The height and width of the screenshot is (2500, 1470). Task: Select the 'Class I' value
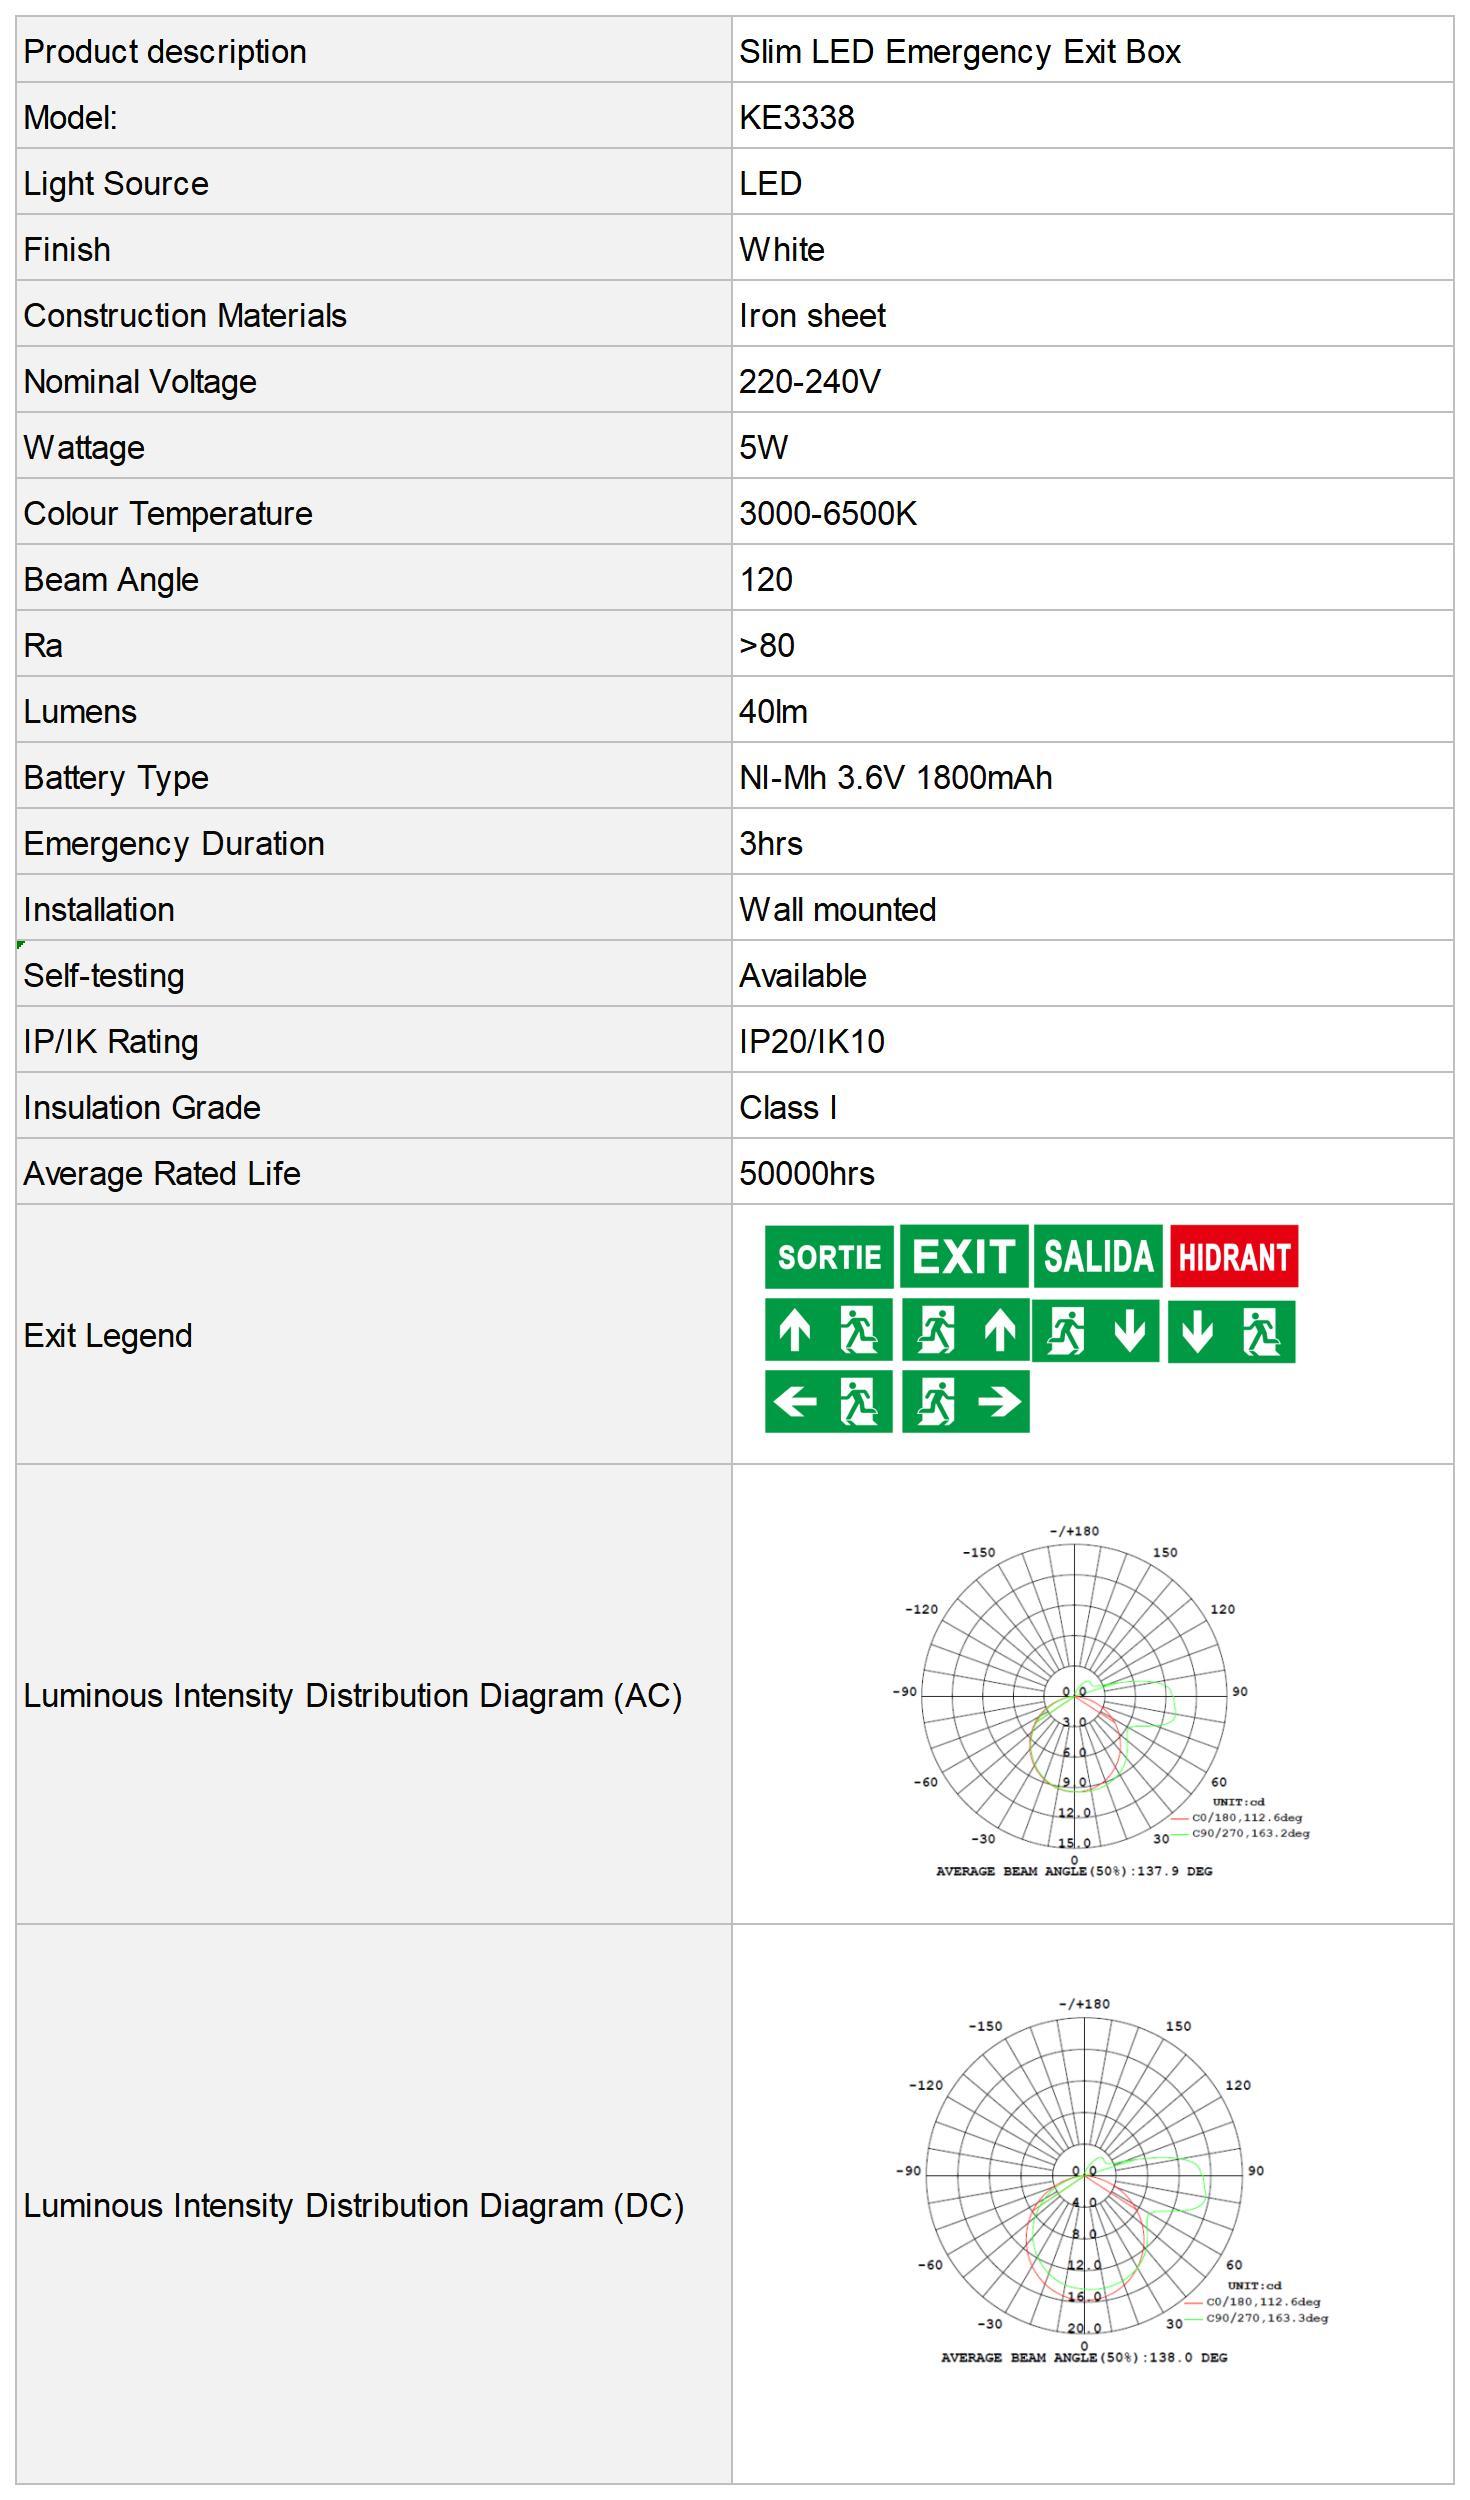(788, 1107)
